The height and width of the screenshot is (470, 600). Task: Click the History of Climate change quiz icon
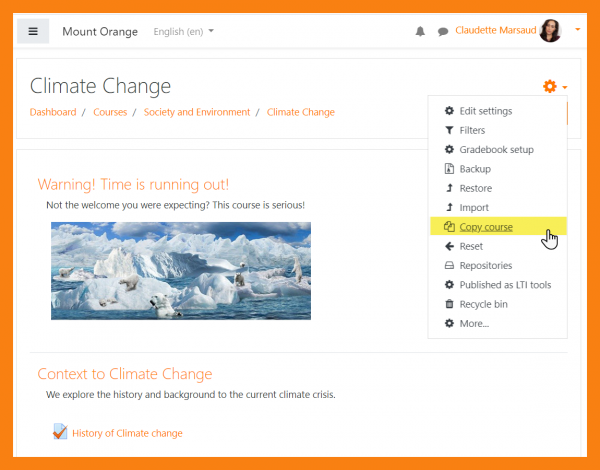point(59,432)
